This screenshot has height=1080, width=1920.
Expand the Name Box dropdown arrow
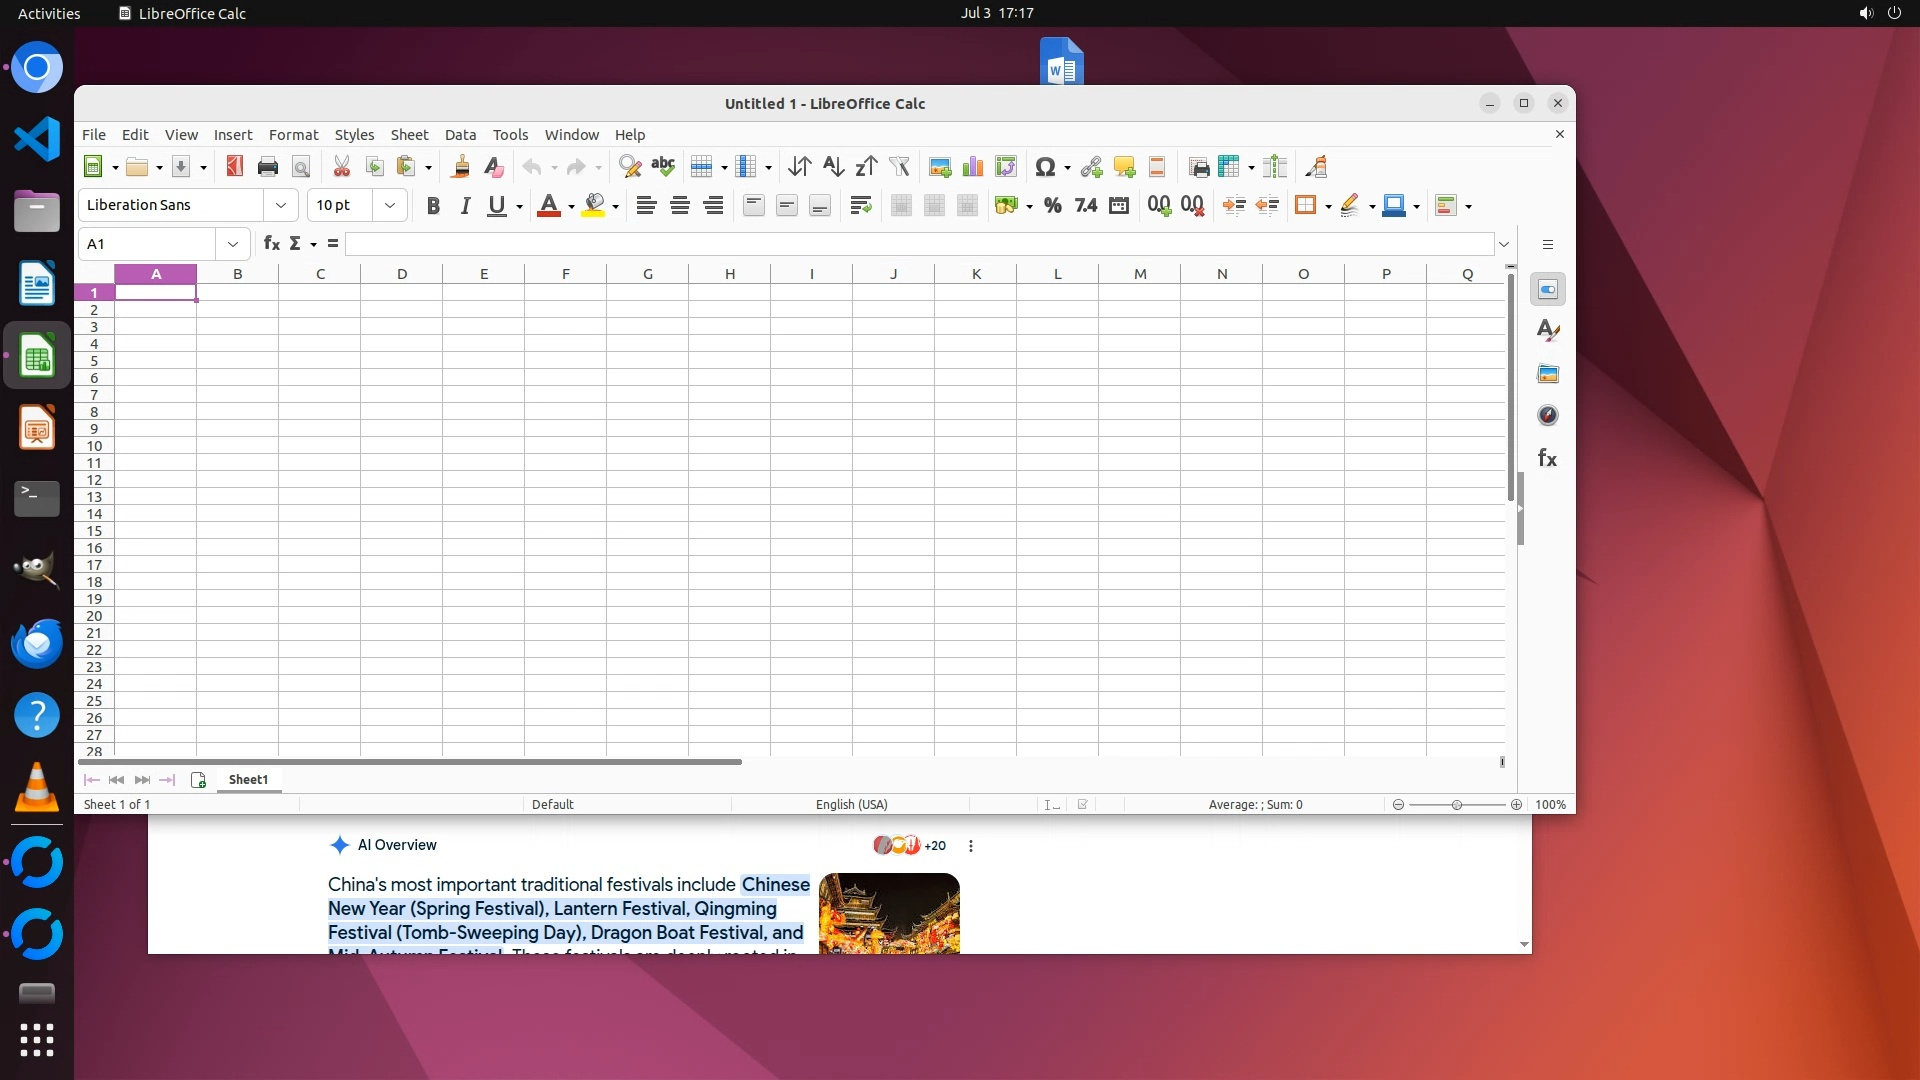(233, 244)
